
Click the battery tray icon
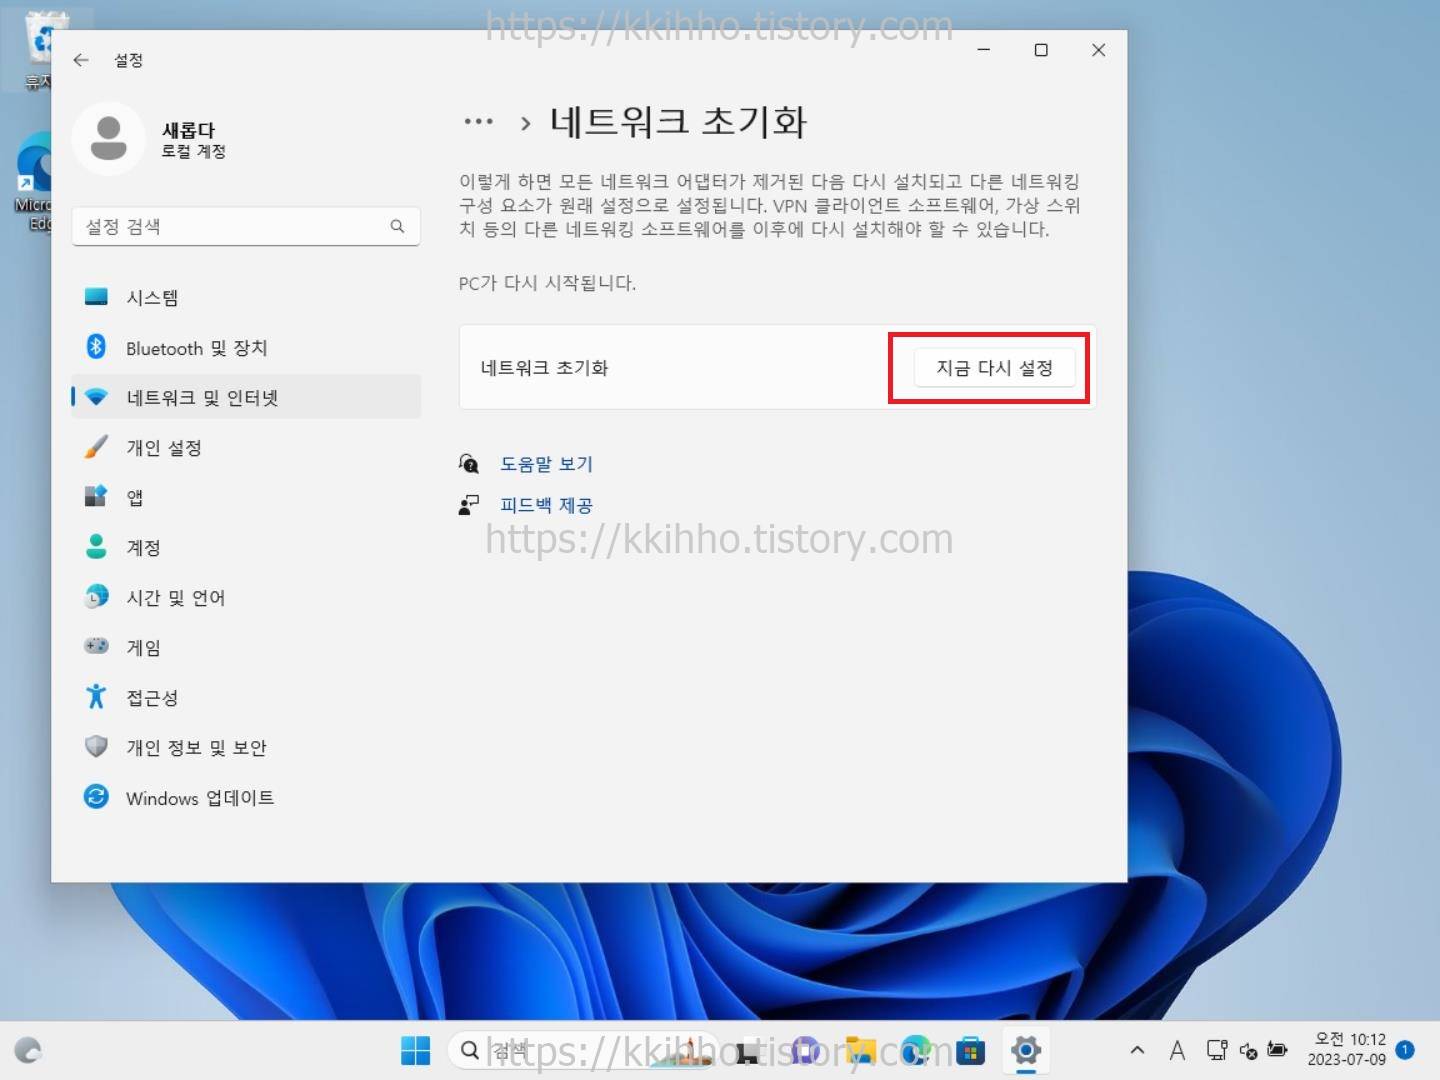click(x=1277, y=1050)
